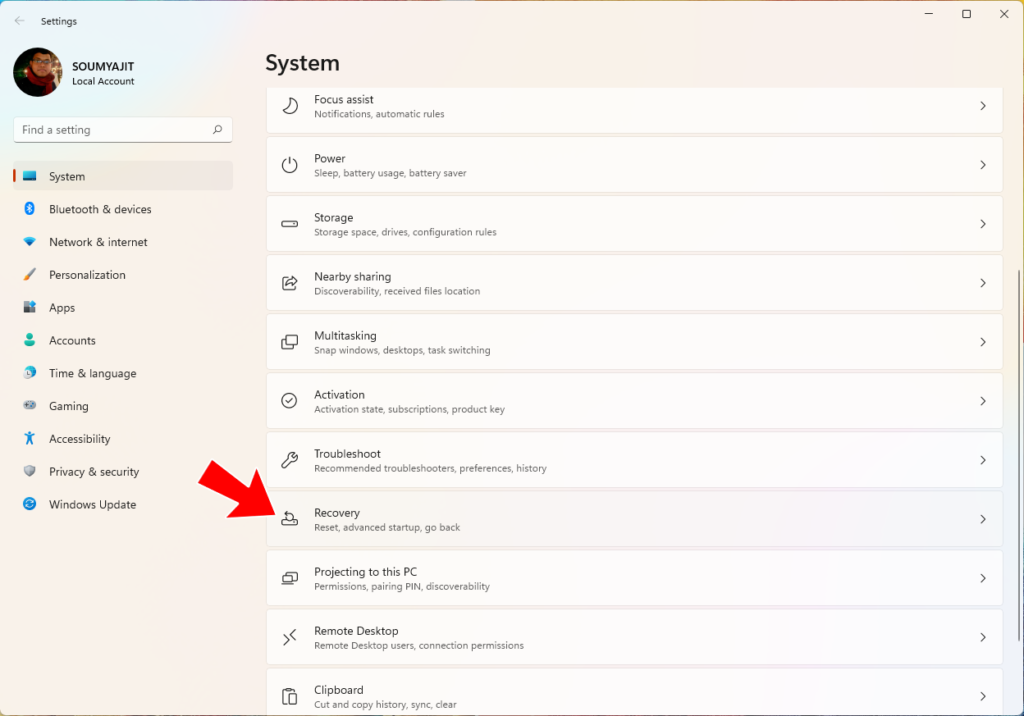
Task: Click the Find a setting search box
Action: point(123,129)
